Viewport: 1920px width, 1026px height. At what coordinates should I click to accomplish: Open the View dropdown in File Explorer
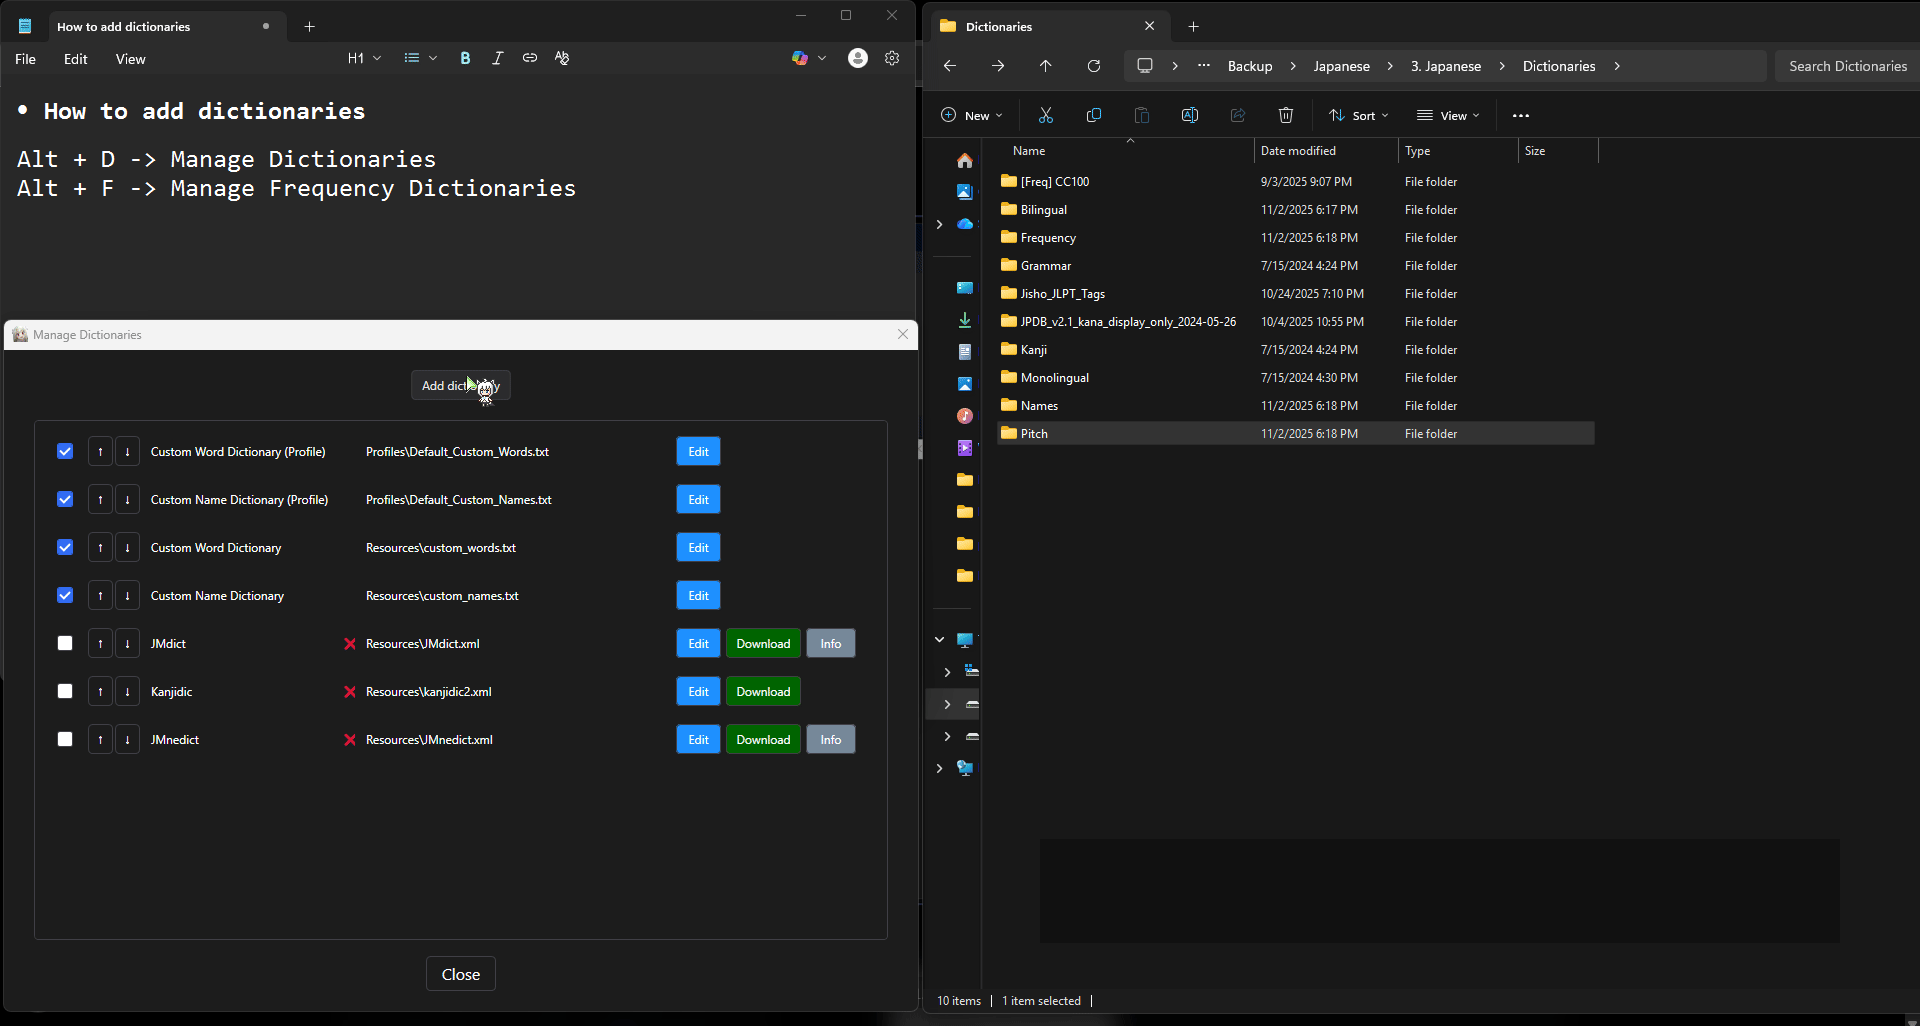click(x=1448, y=115)
